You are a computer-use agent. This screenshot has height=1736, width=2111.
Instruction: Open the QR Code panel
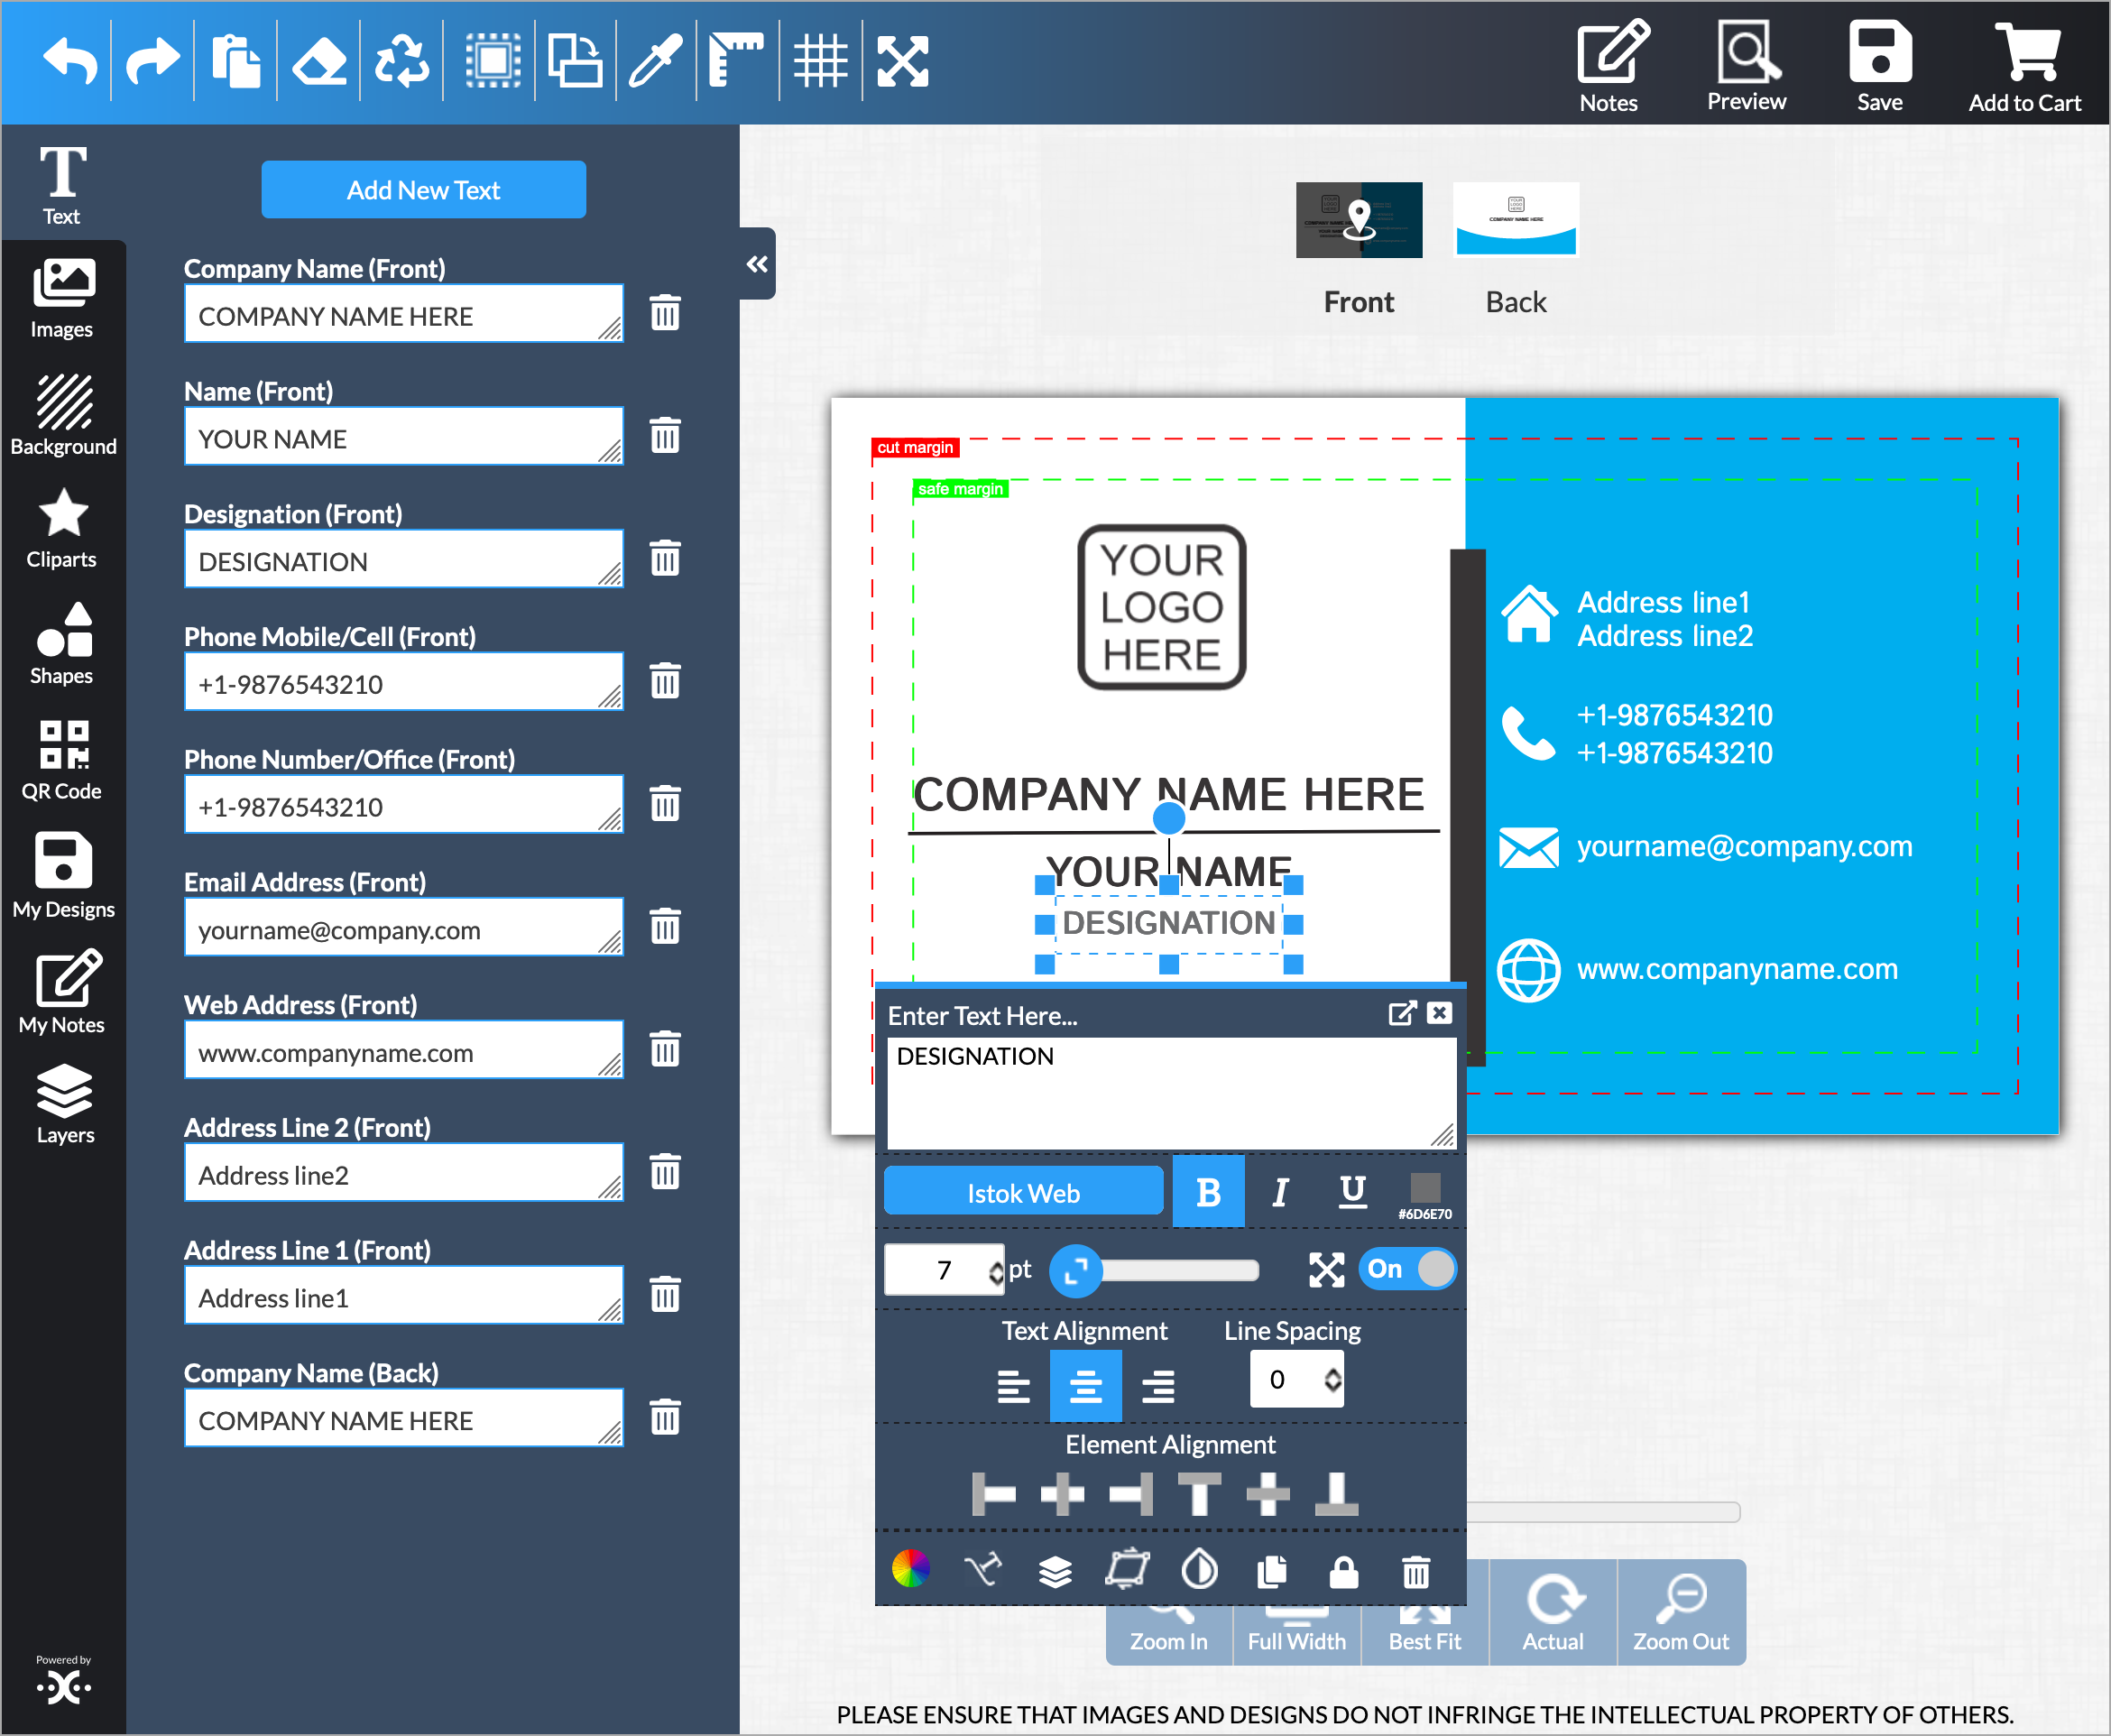(62, 760)
